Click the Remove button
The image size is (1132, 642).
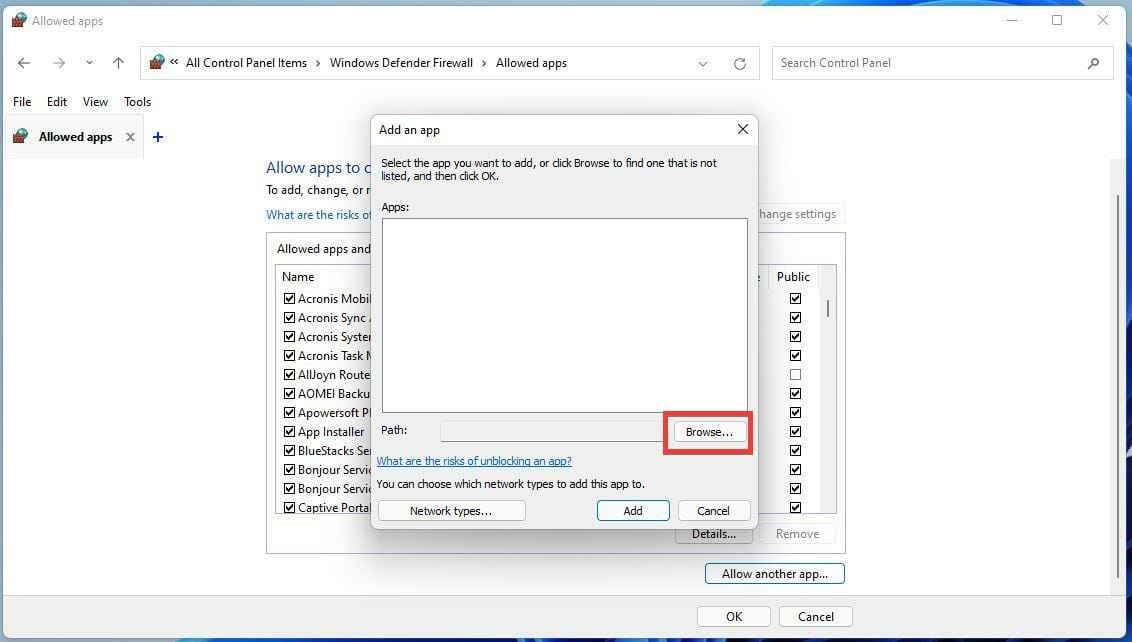click(x=798, y=534)
